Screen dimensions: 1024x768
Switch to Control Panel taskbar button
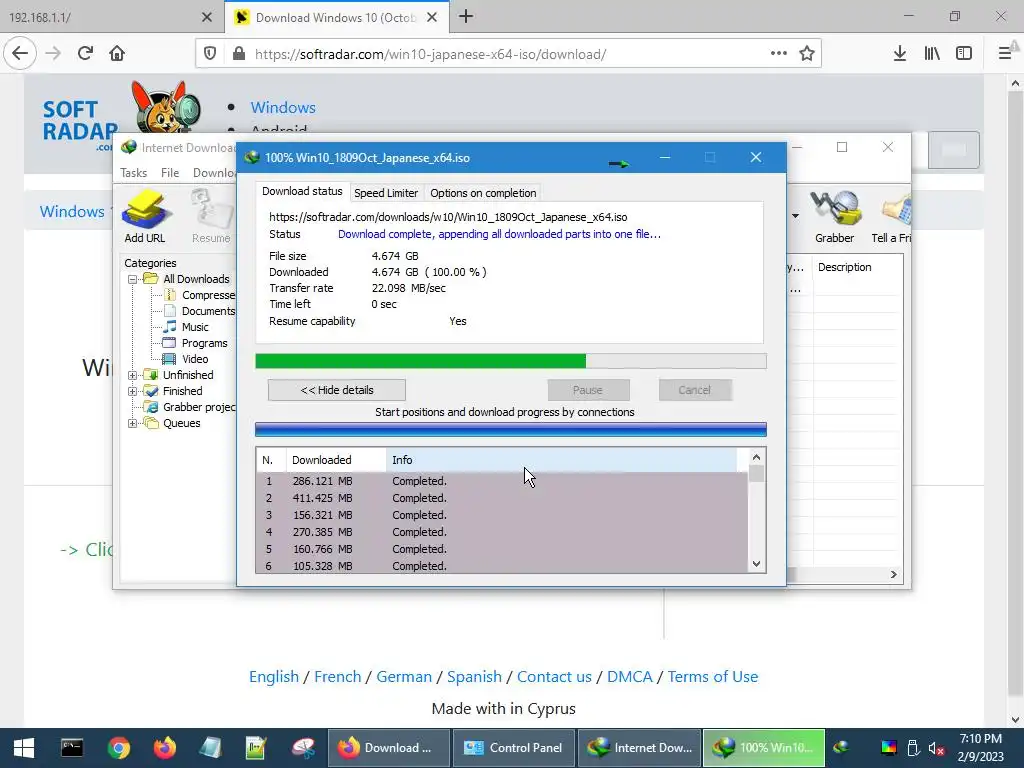[513, 748]
